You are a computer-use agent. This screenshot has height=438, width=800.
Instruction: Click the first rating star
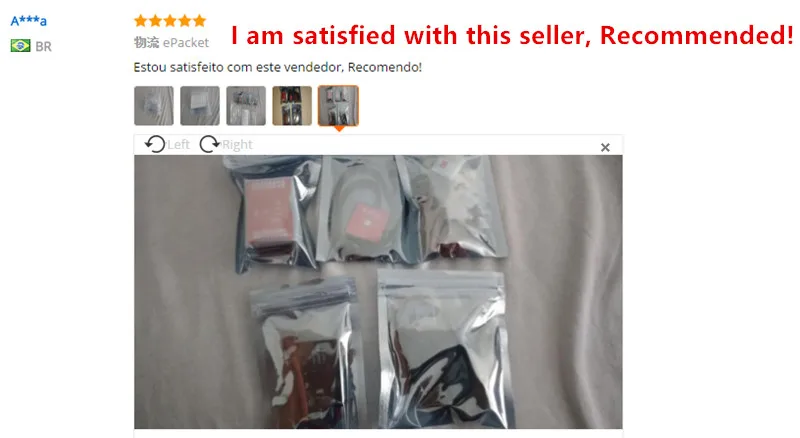click(x=141, y=20)
